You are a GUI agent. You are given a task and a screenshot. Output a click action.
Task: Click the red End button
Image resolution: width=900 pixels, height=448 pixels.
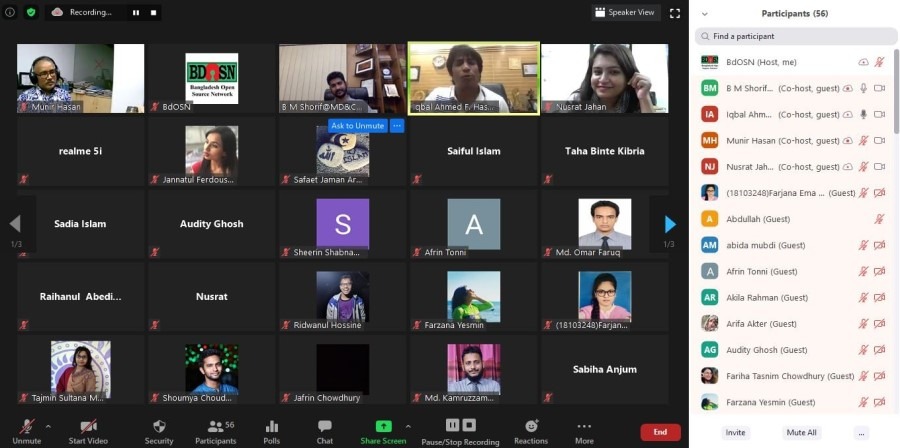[660, 432]
